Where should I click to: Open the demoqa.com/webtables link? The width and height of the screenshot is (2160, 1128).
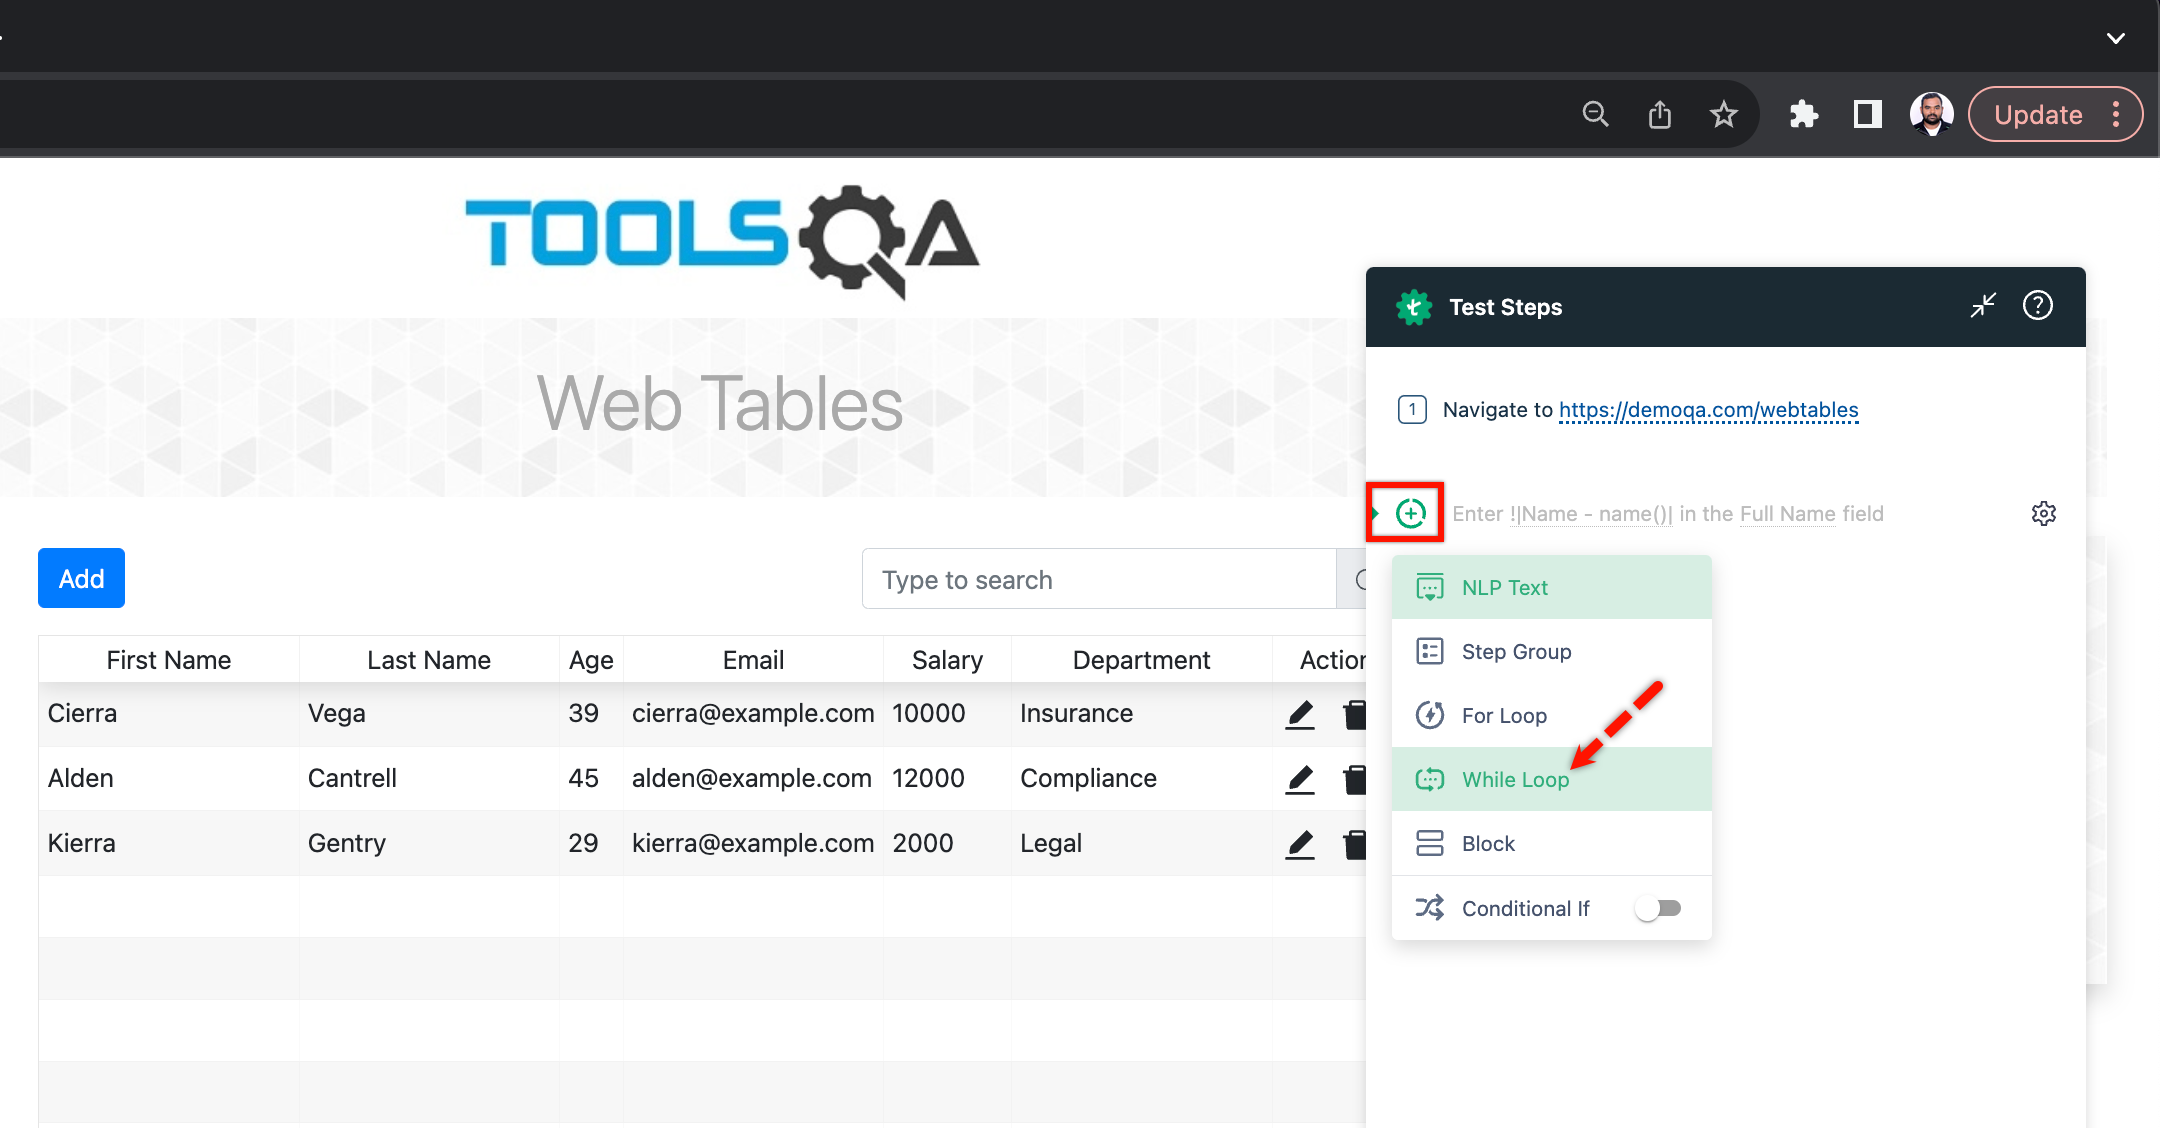tap(1708, 410)
